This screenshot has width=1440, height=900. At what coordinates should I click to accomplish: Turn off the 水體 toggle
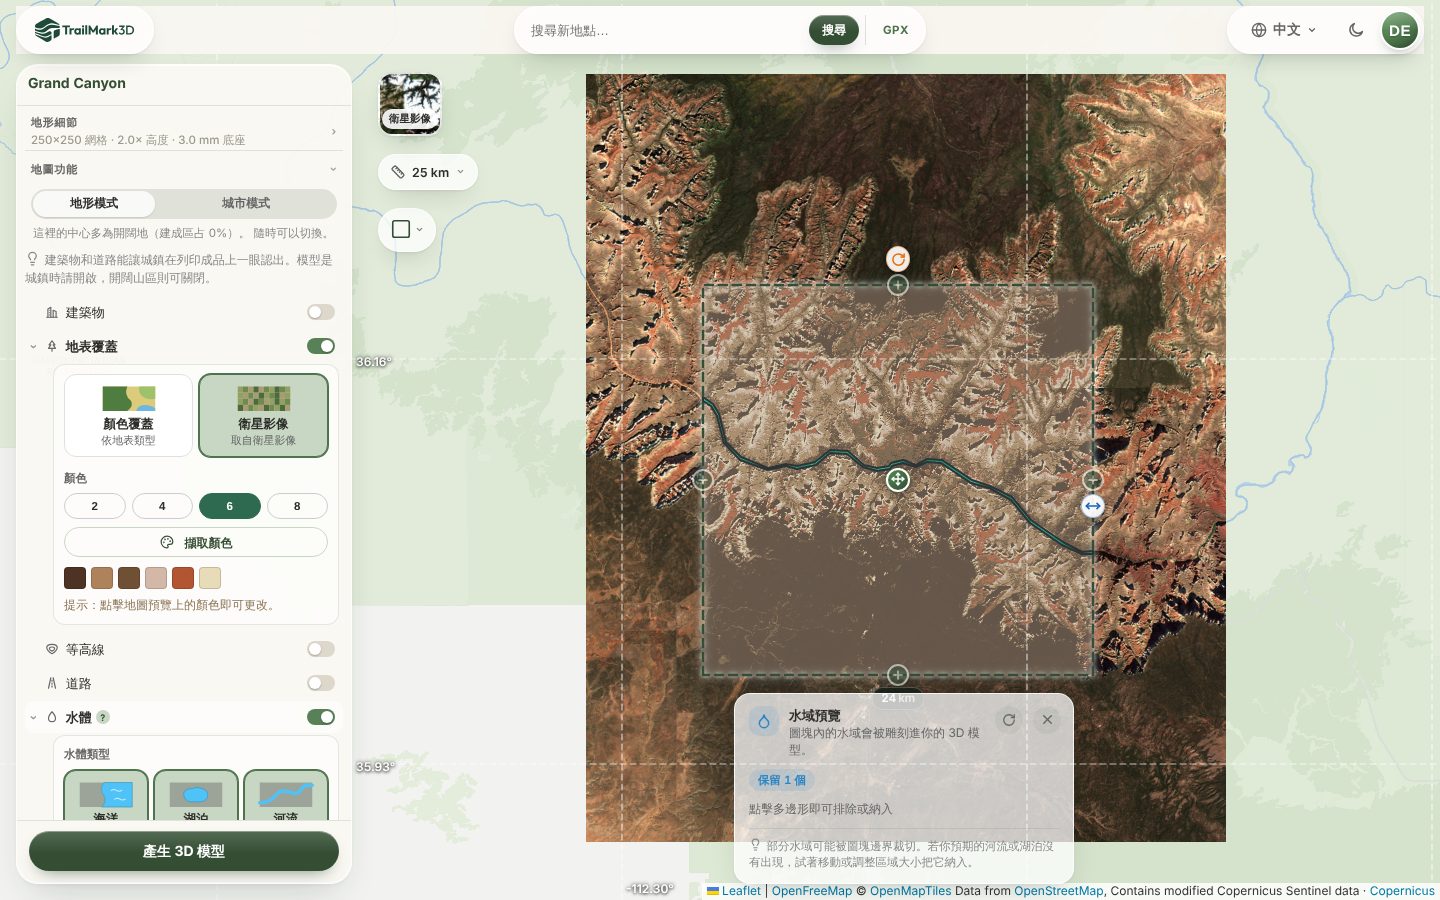321,717
